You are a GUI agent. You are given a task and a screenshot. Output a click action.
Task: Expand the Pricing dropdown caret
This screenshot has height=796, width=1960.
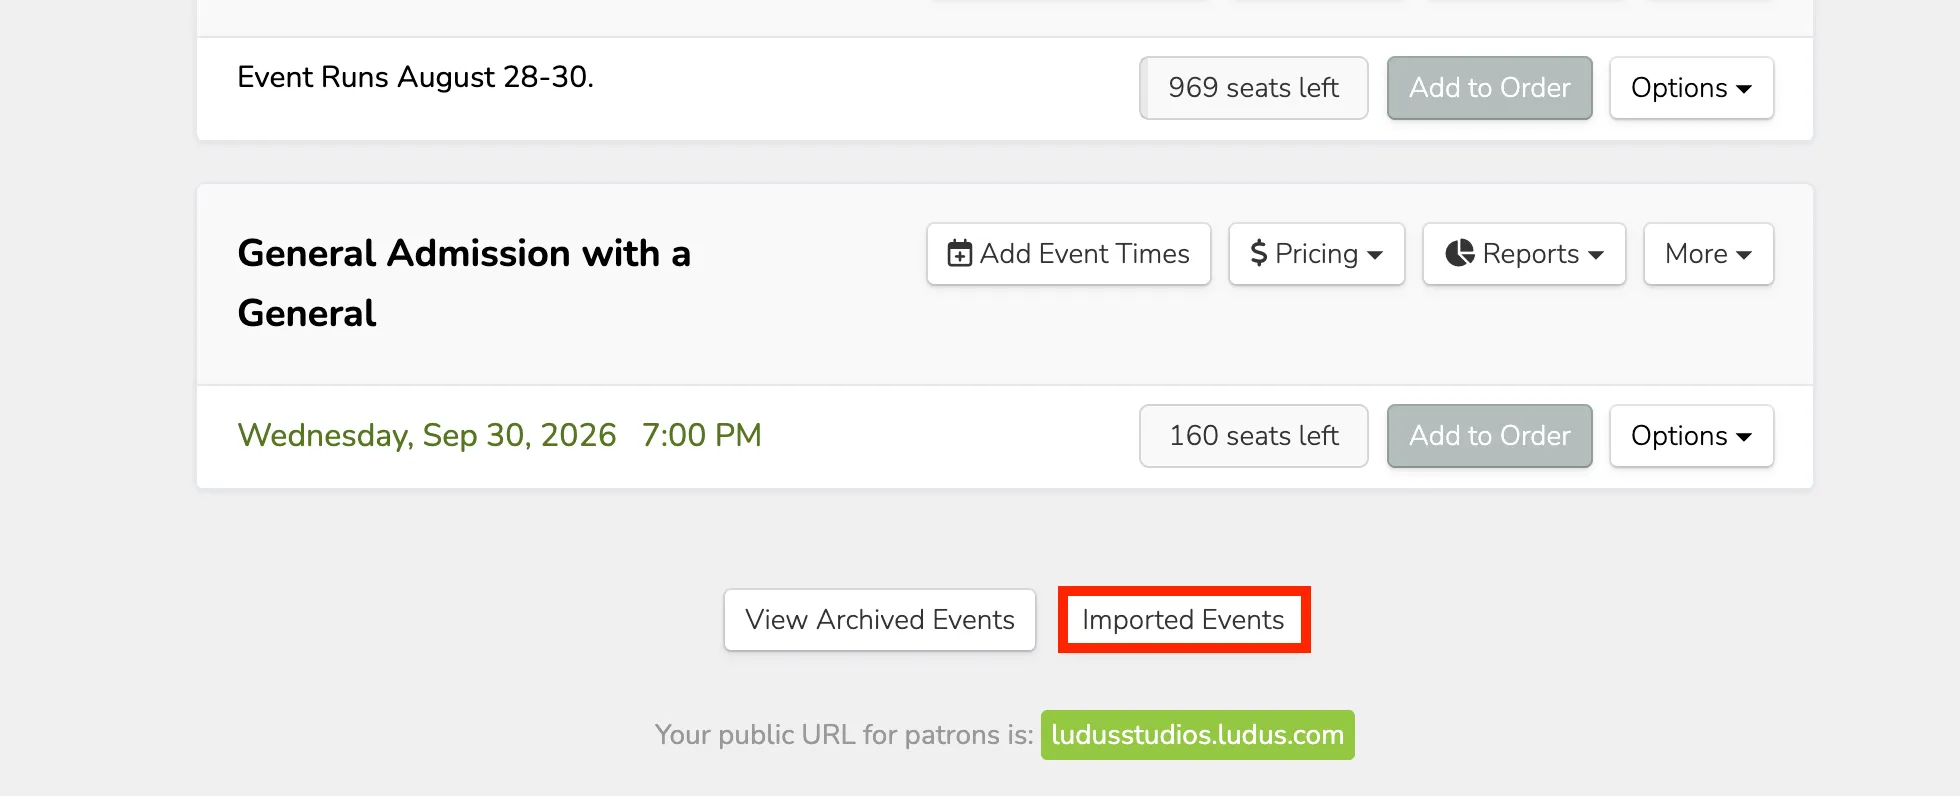(x=1375, y=255)
